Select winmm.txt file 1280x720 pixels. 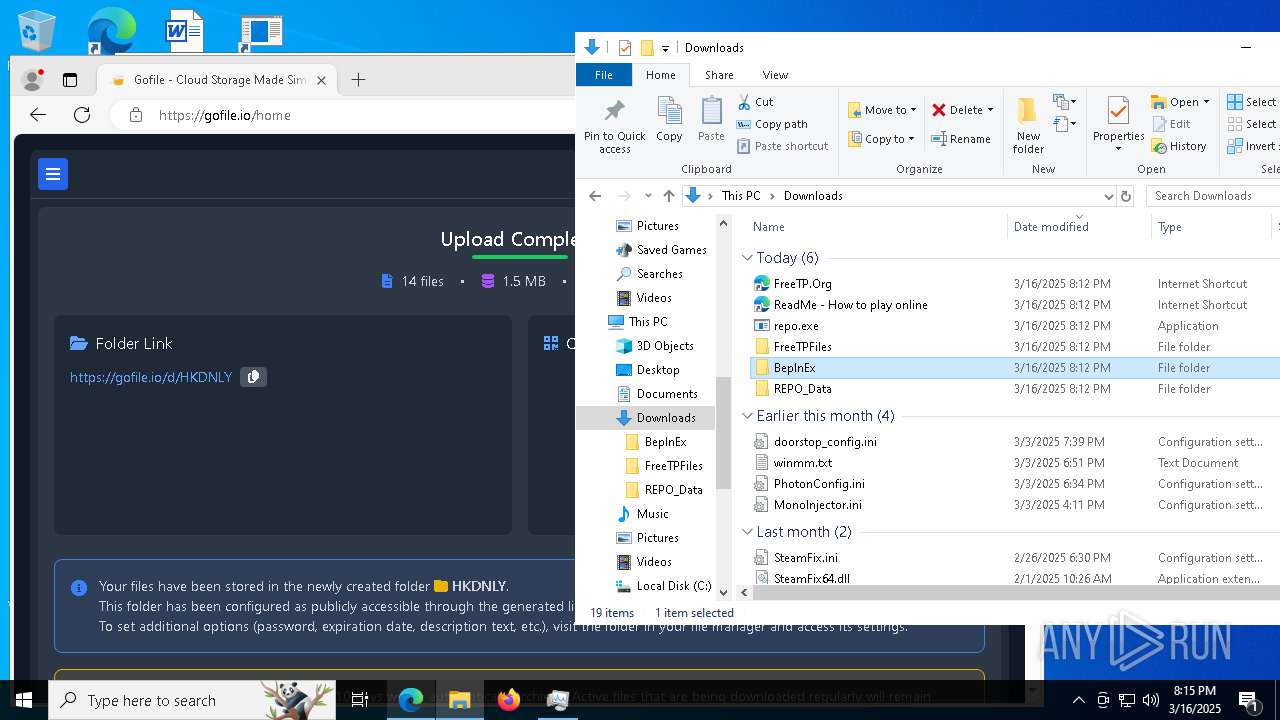click(x=802, y=463)
